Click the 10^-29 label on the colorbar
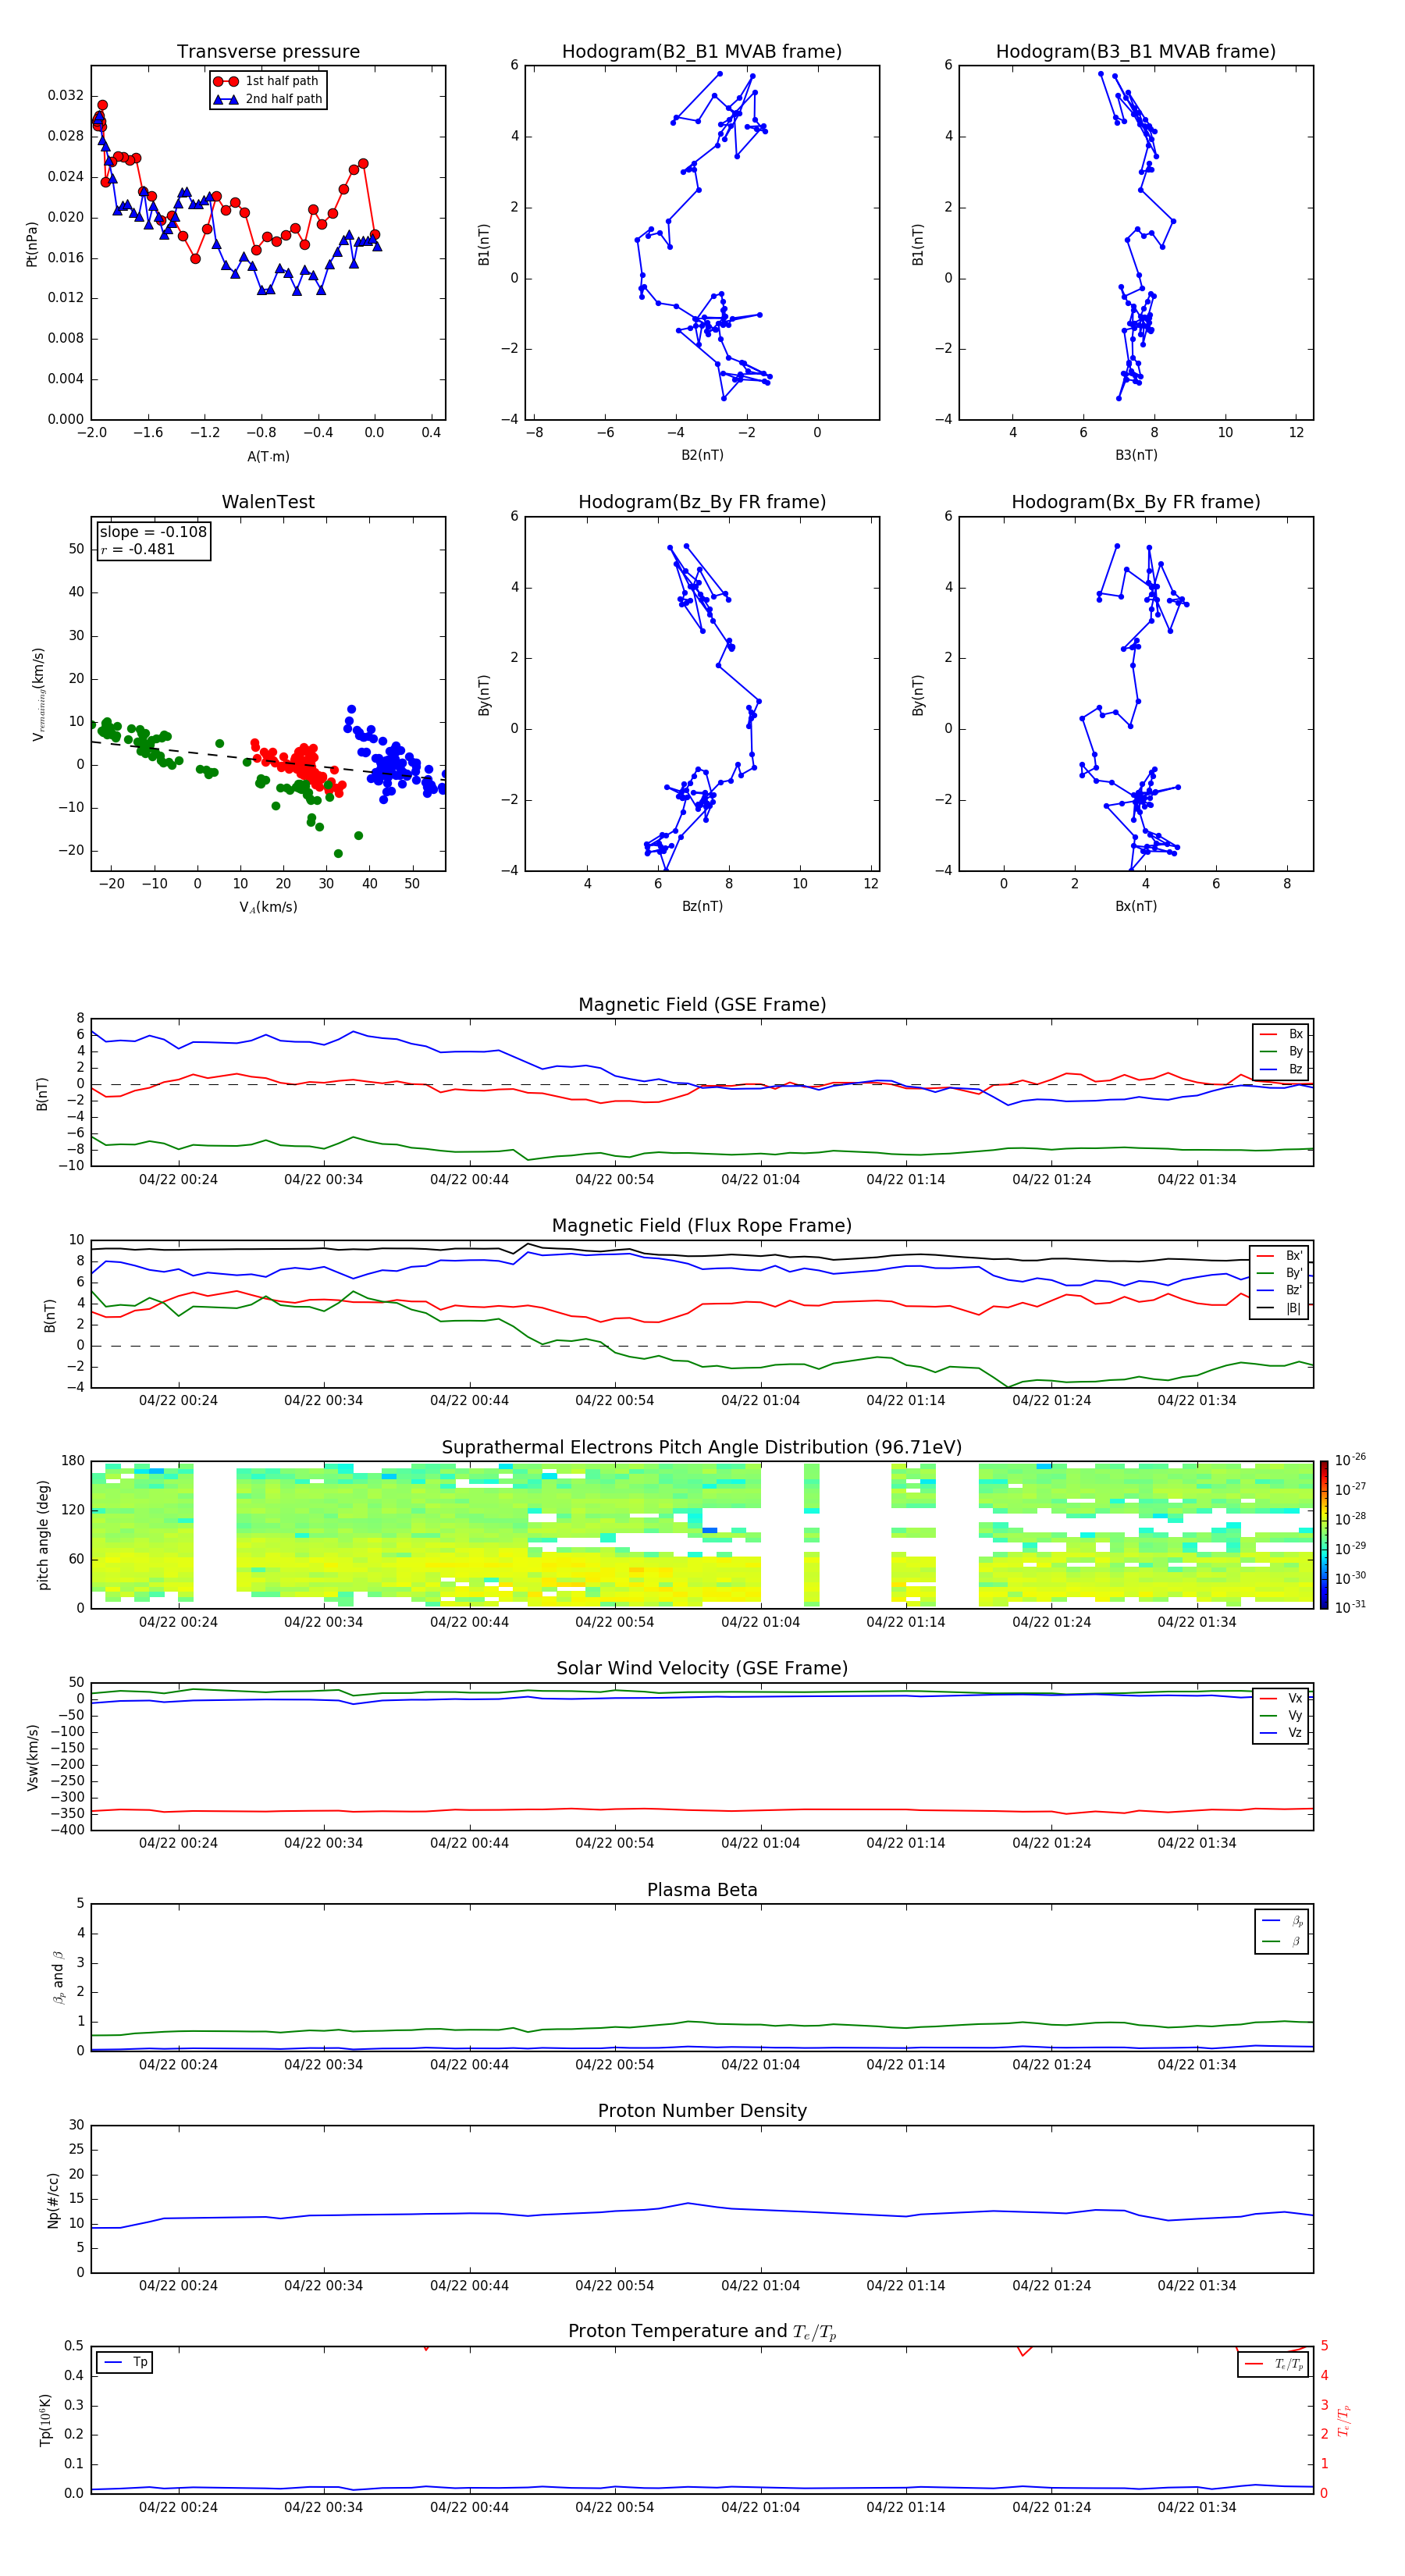Viewport: 1405px width, 2576px height. click(x=1350, y=1547)
